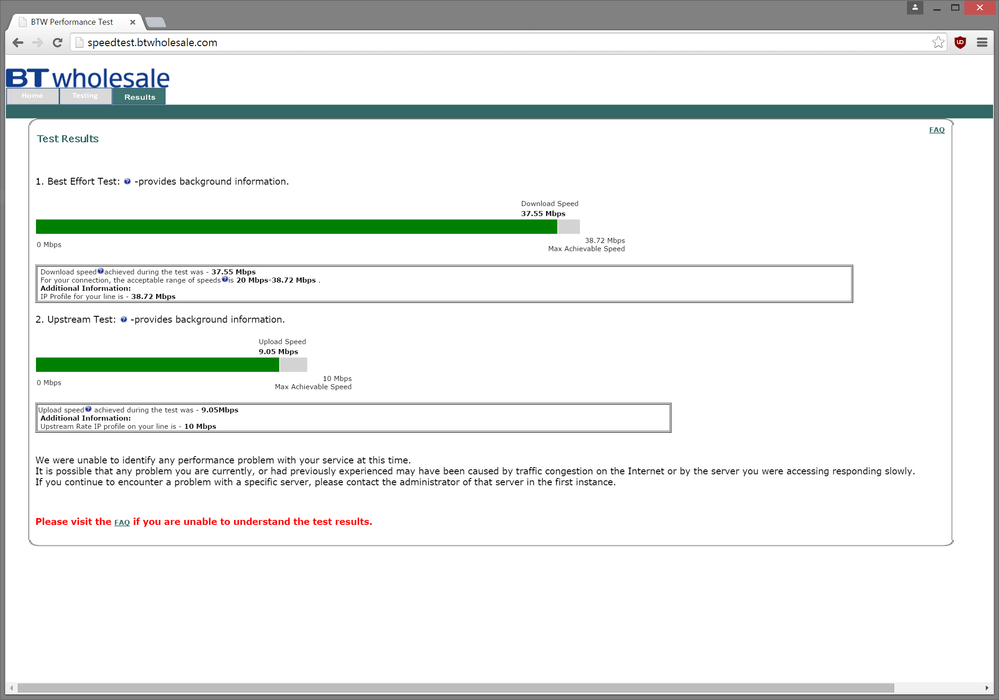Open a new browser tab
The height and width of the screenshot is (700, 999).
pos(155,22)
